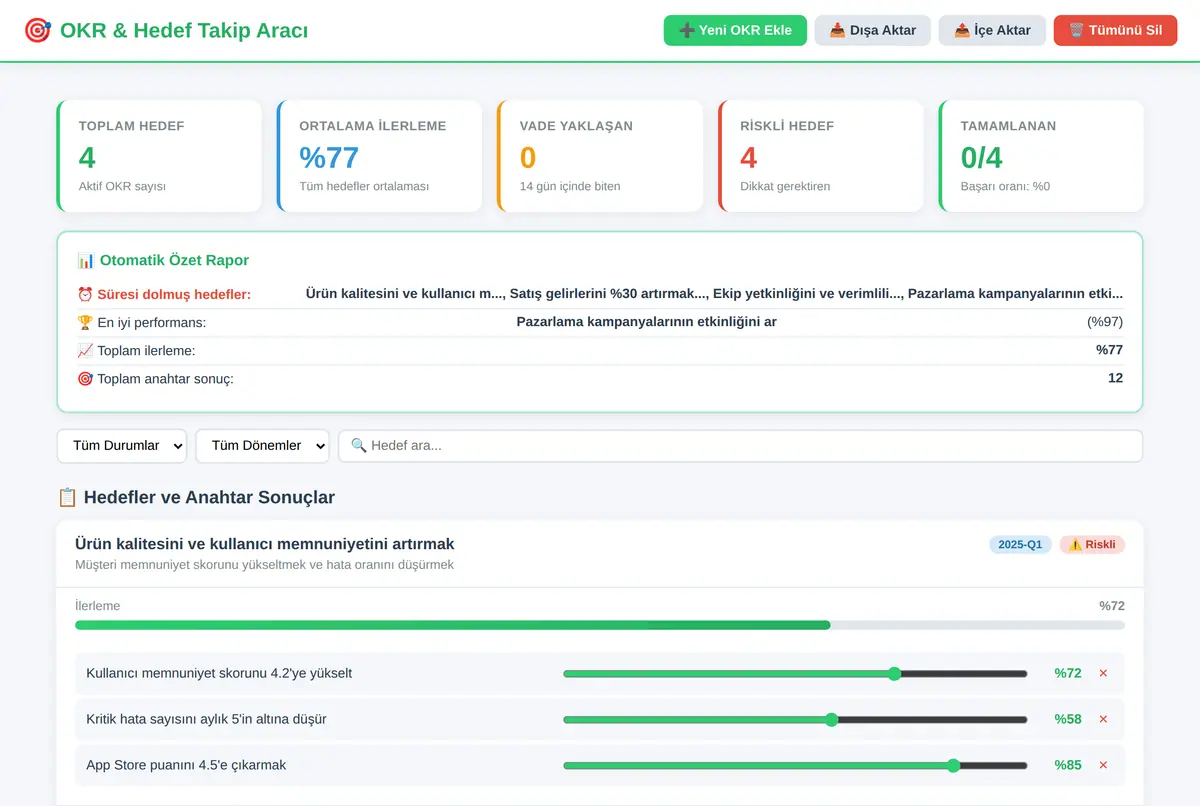Click the Tamamlanan summary card
This screenshot has width=1200, height=806.
(x=1041, y=156)
